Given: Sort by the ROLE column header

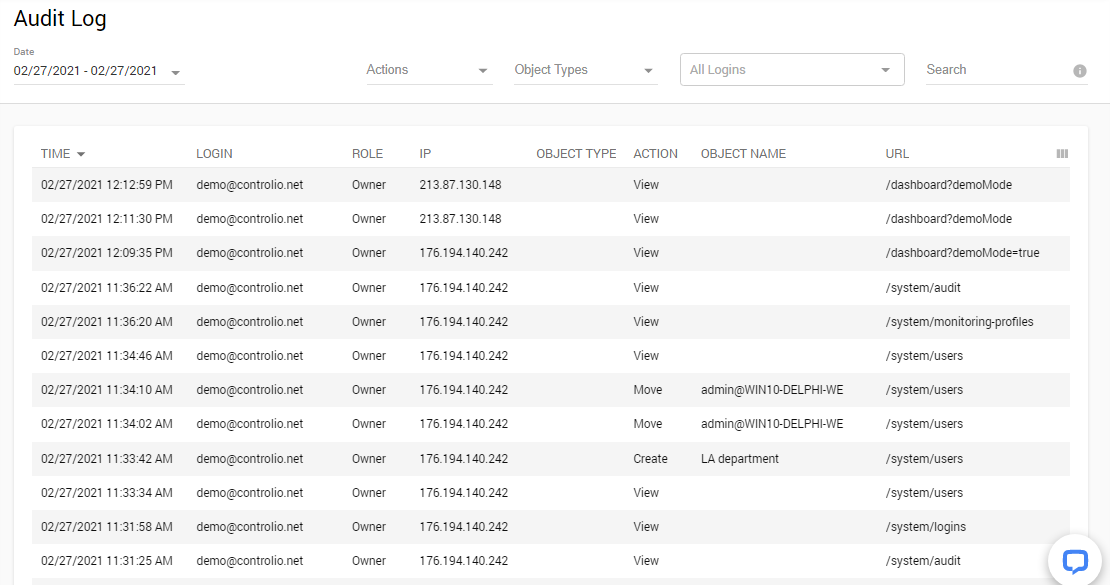Looking at the screenshot, I should [367, 154].
